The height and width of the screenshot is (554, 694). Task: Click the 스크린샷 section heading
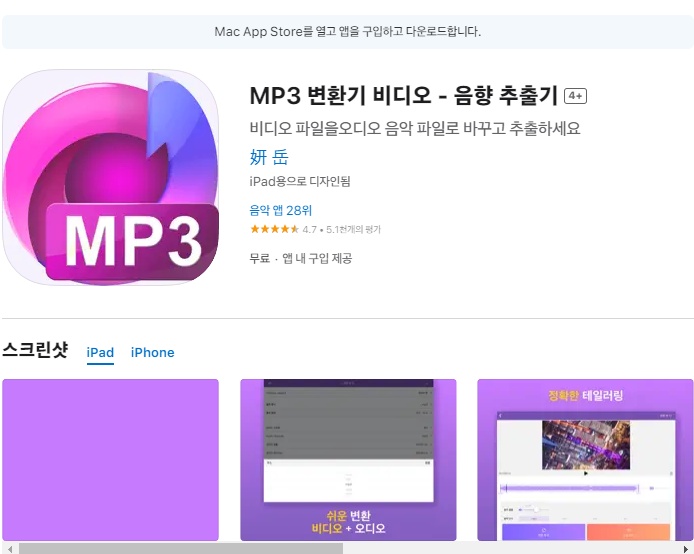(35, 350)
